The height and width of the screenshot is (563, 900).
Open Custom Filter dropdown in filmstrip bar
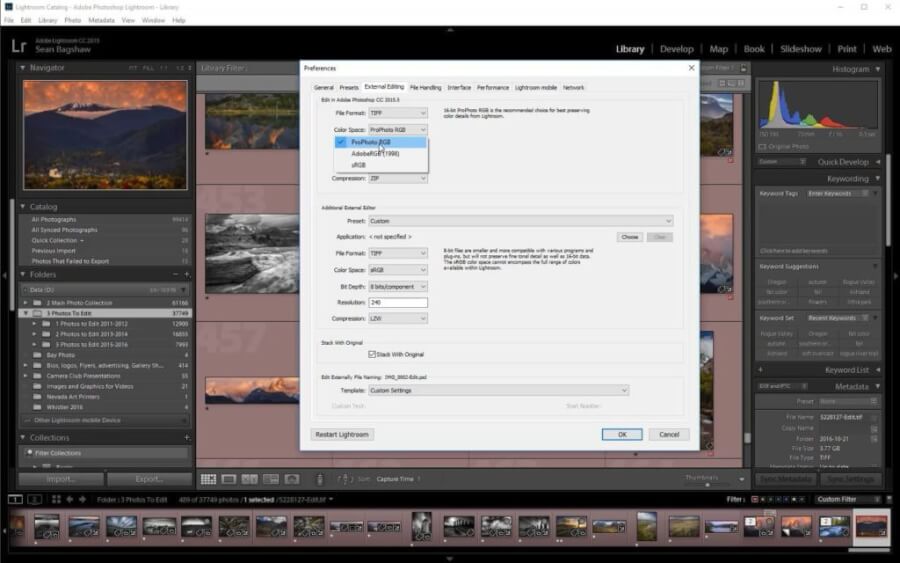click(x=847, y=499)
